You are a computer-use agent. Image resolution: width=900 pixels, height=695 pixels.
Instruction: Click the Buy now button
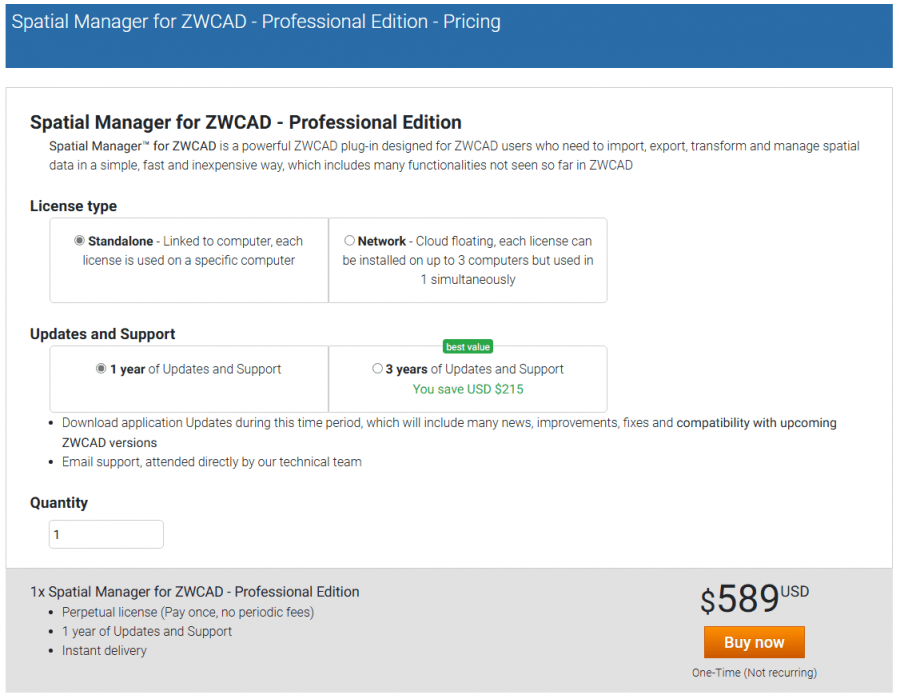click(x=754, y=641)
